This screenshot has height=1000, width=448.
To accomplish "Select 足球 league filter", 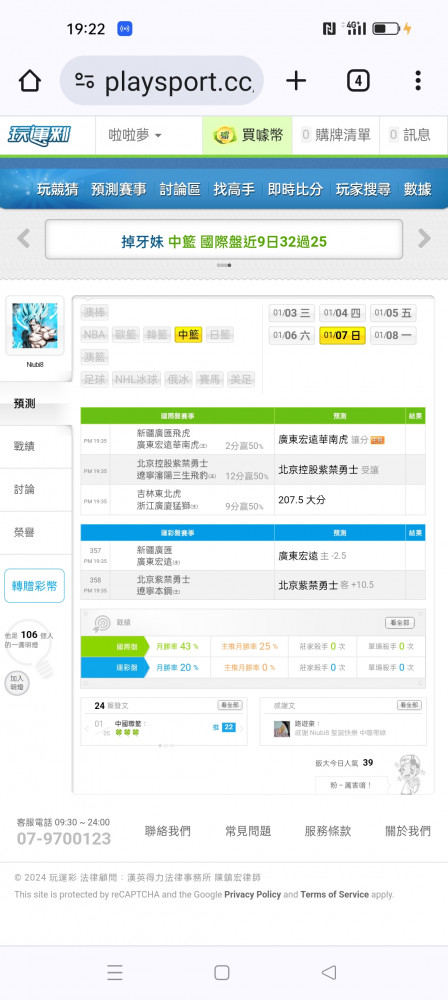I will click(x=94, y=380).
